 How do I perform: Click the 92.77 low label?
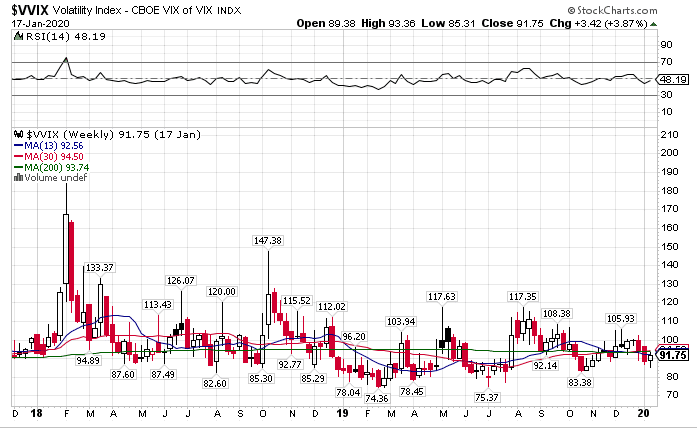coord(290,364)
